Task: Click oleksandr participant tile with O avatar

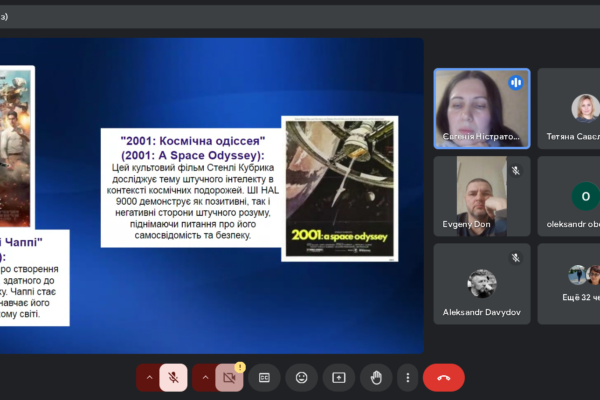Action: tap(569, 196)
